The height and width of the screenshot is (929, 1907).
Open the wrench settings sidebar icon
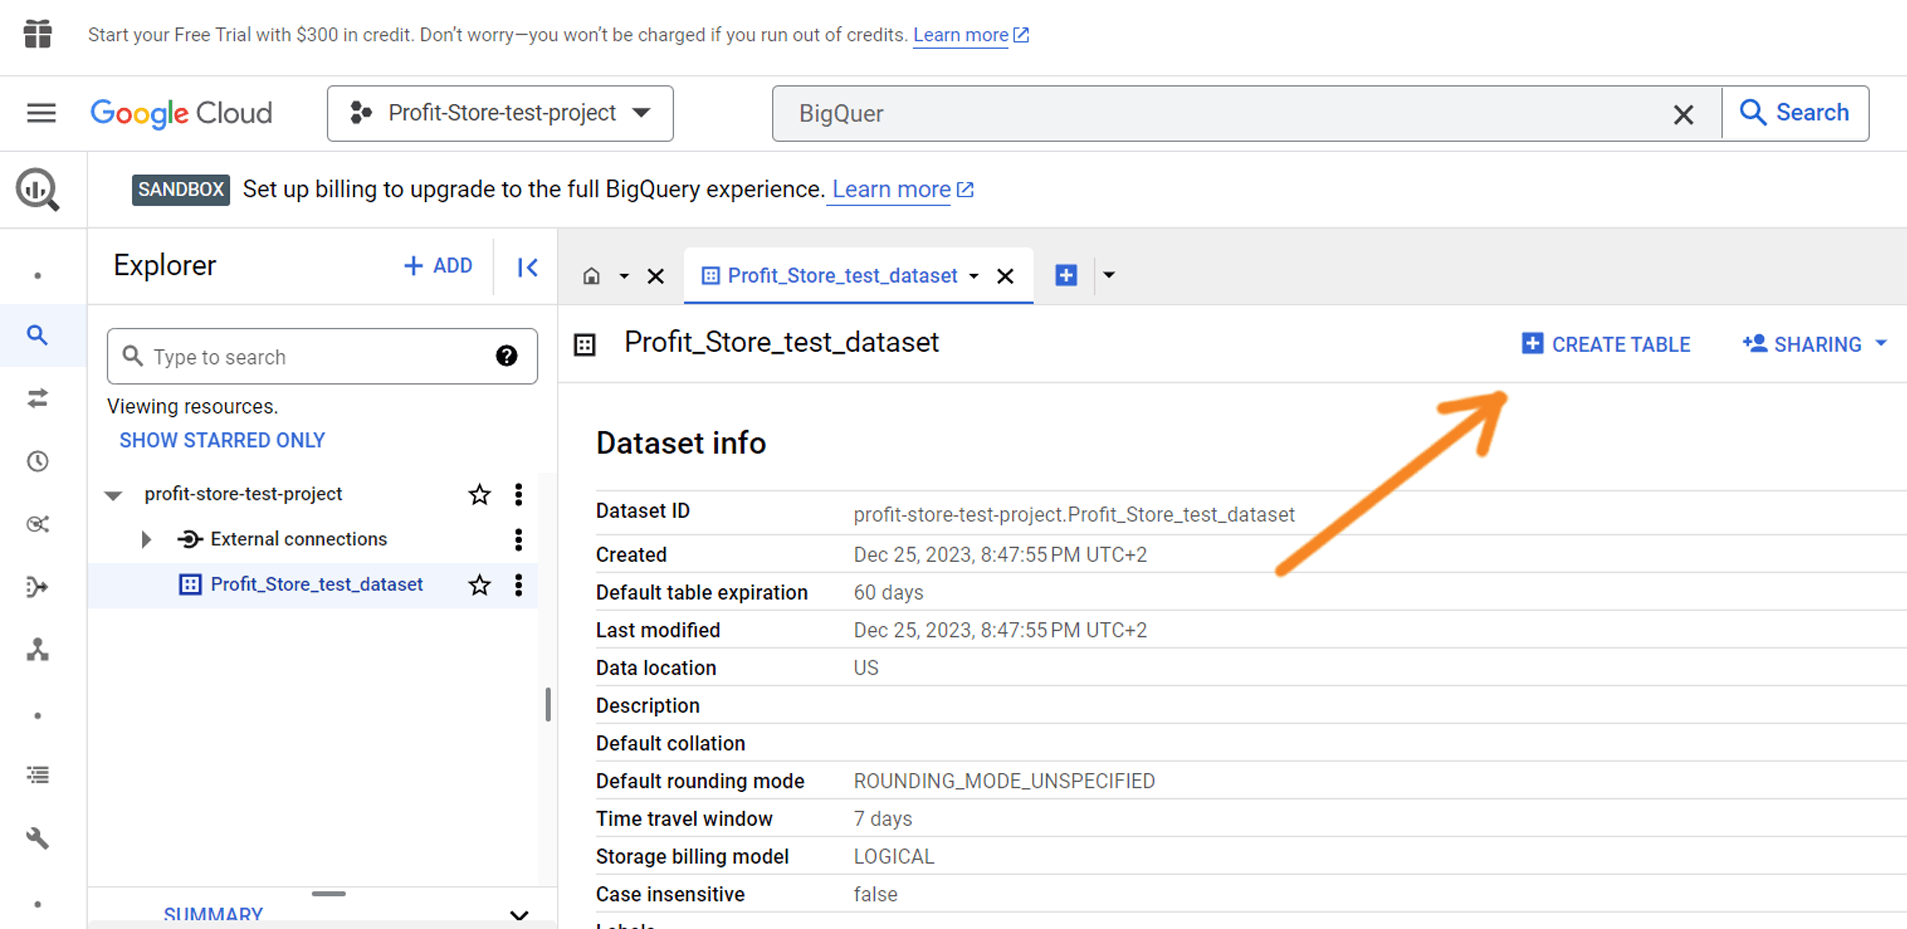pyautogui.click(x=38, y=838)
